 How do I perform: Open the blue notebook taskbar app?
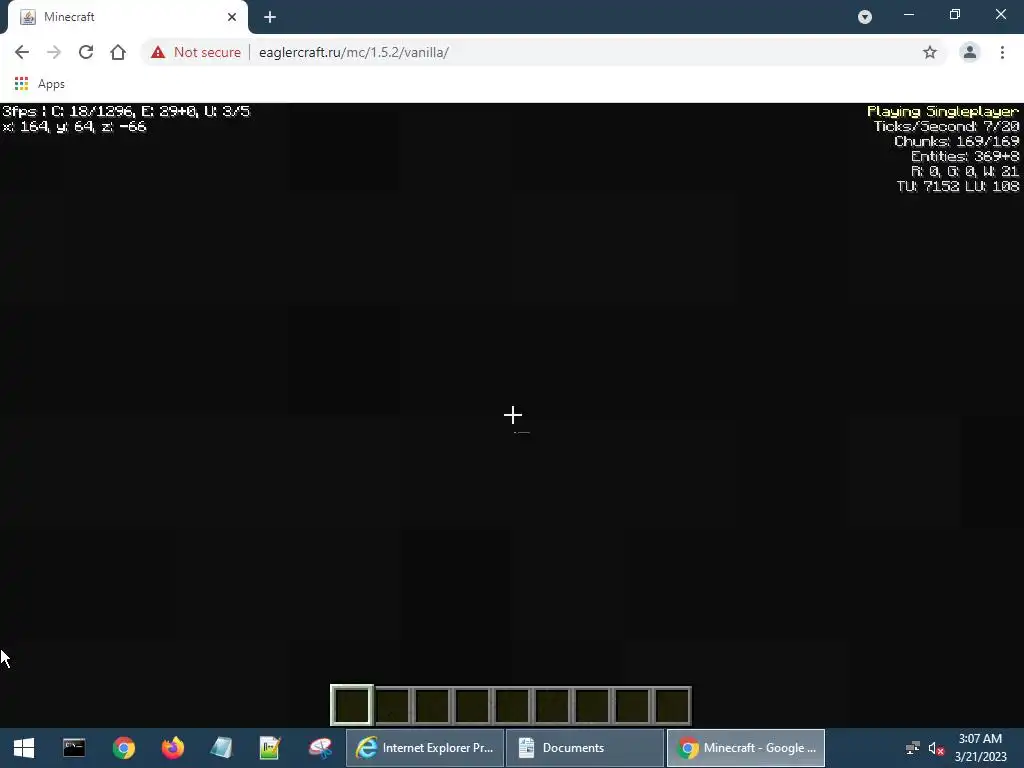pyautogui.click(x=221, y=748)
